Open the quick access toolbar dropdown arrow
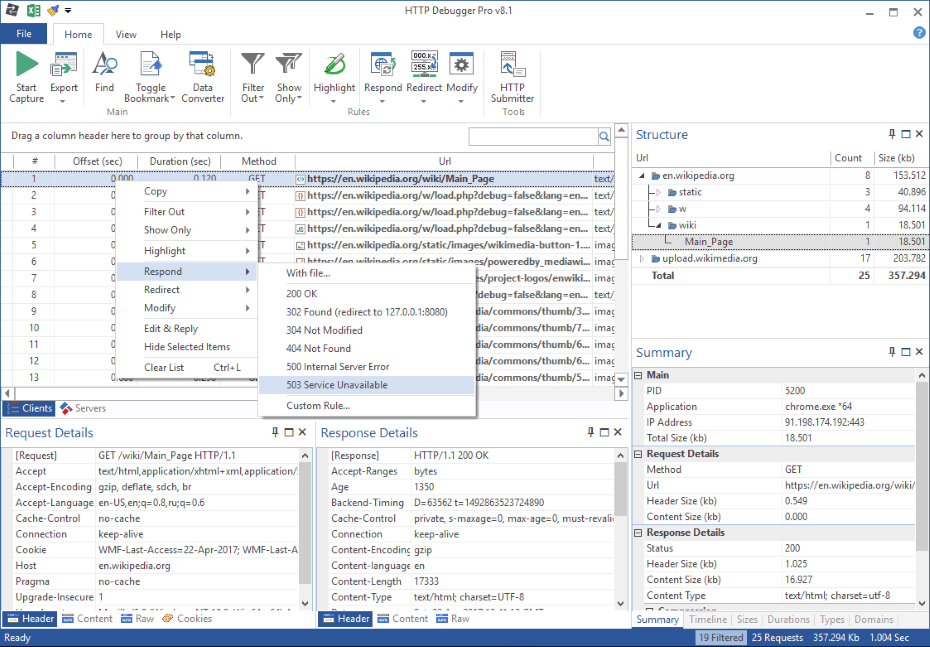 [68, 11]
